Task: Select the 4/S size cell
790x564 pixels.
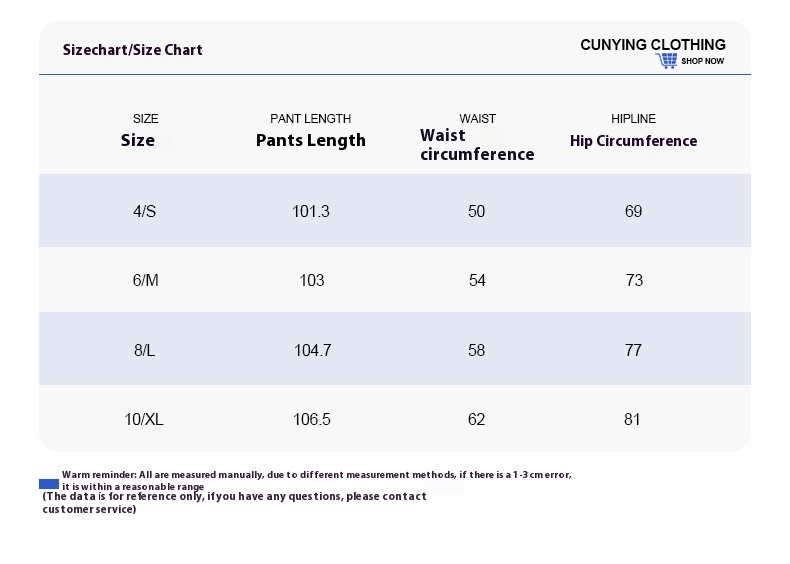Action: pyautogui.click(x=145, y=211)
